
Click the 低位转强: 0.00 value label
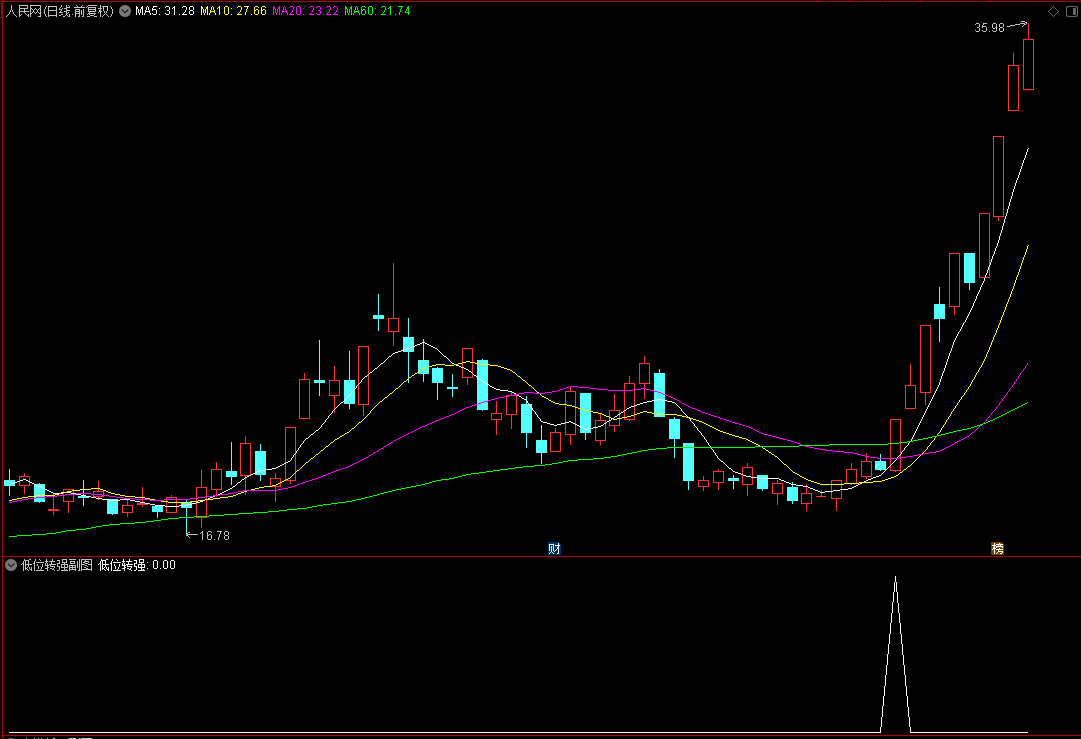pos(137,565)
